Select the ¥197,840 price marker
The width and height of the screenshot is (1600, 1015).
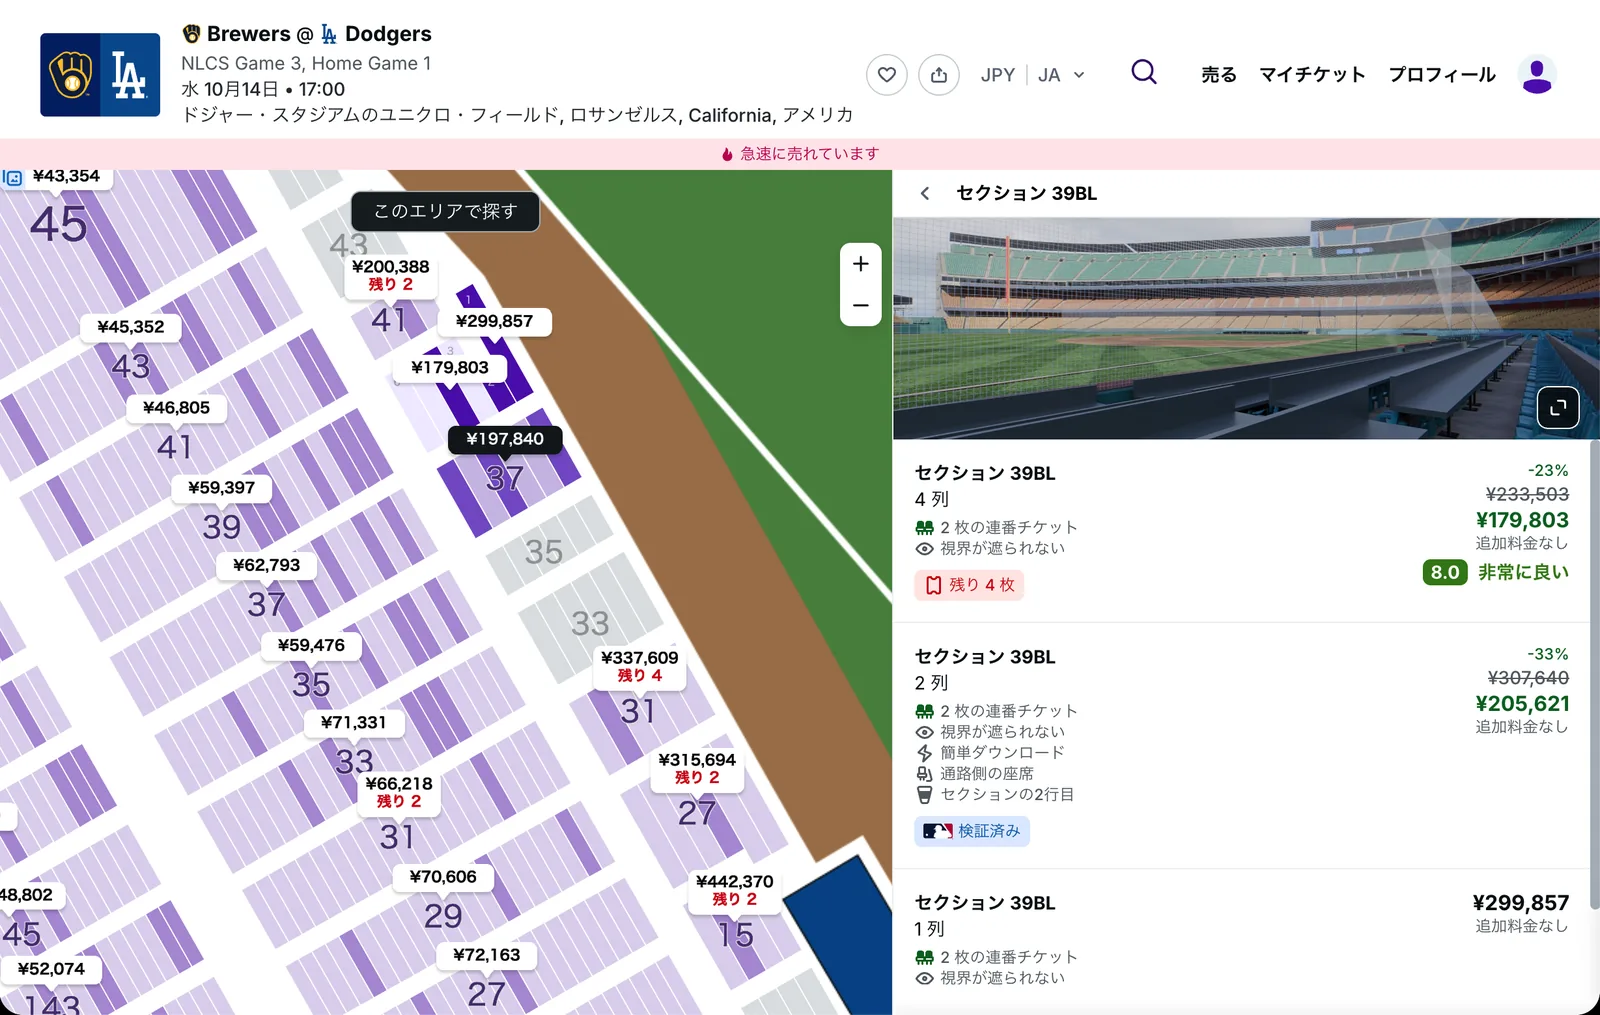[505, 439]
